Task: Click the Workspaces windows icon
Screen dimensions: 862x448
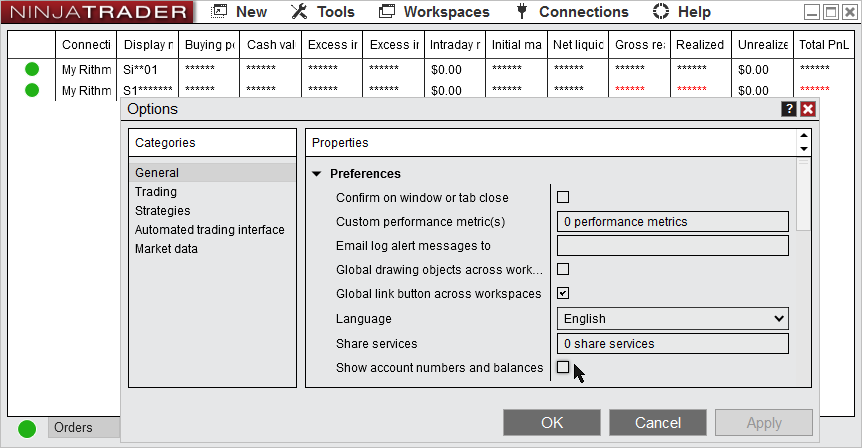Action: click(387, 11)
